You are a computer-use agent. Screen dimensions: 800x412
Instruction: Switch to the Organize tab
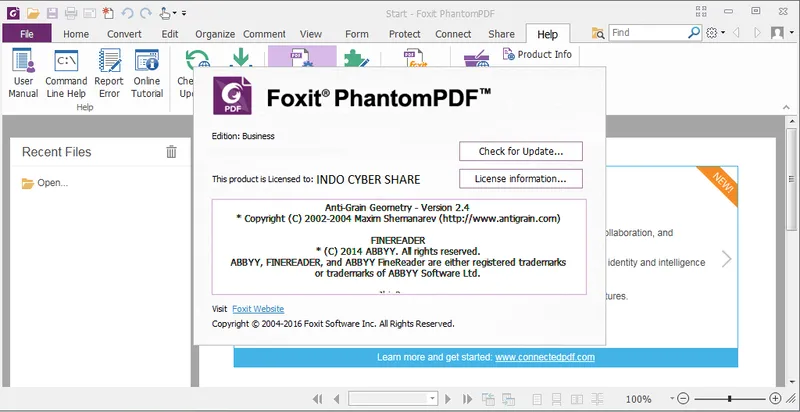click(x=215, y=34)
